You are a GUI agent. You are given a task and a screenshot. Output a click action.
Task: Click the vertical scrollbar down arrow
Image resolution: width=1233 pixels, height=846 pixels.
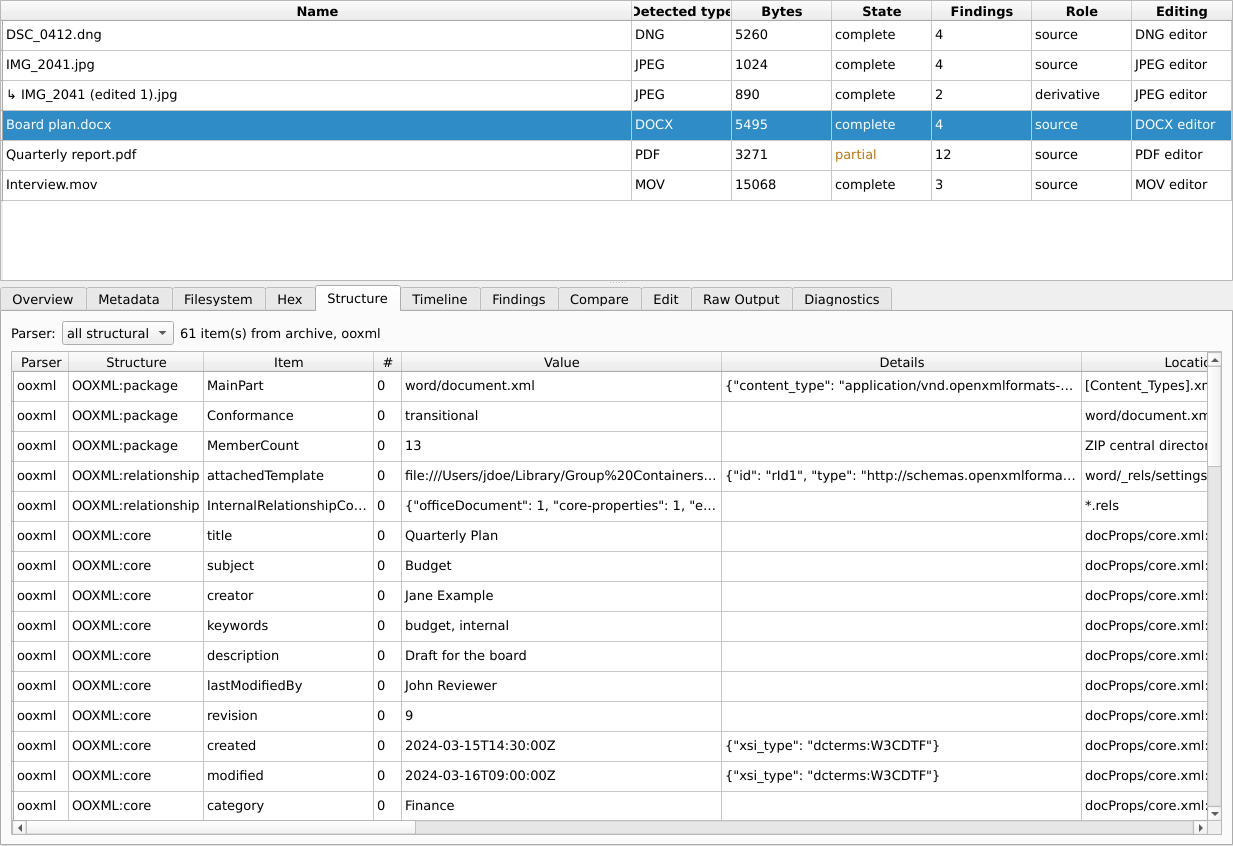click(x=1215, y=814)
